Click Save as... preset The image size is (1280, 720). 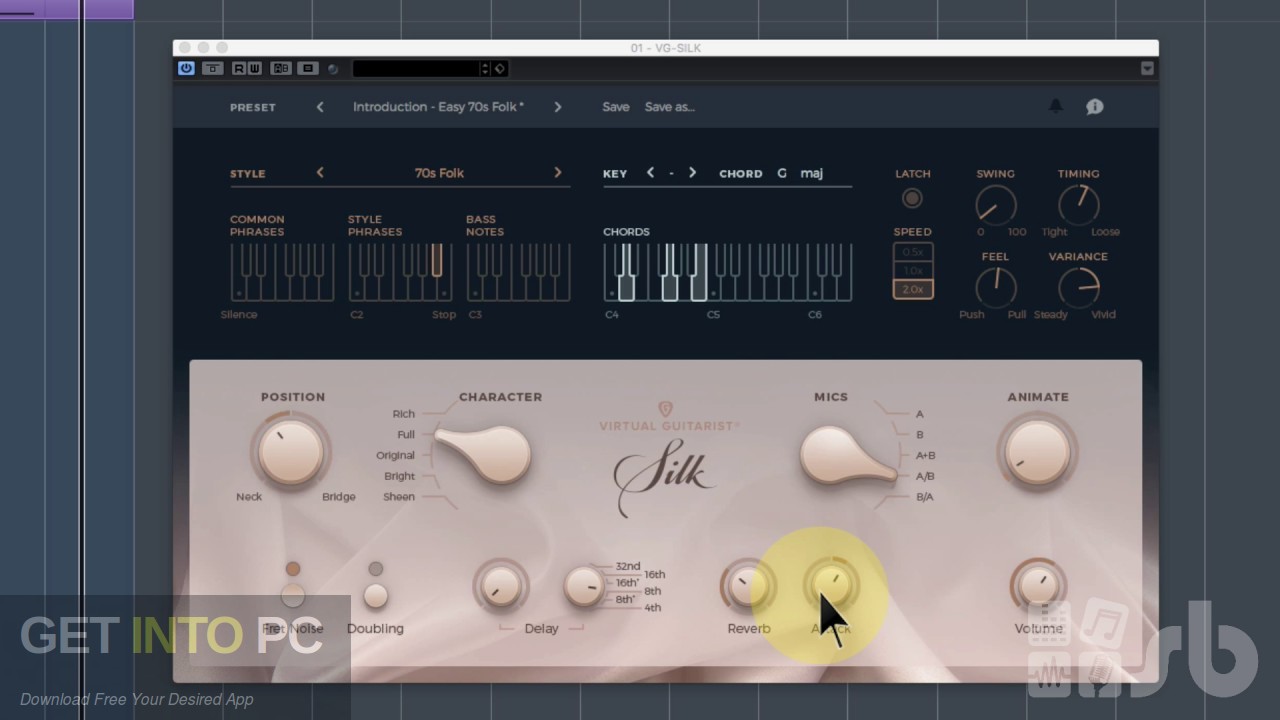[x=670, y=107]
